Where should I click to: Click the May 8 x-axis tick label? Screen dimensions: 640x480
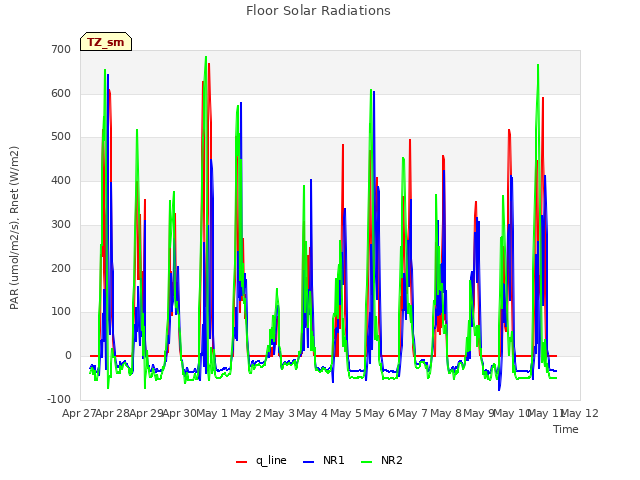pyautogui.click(x=446, y=413)
